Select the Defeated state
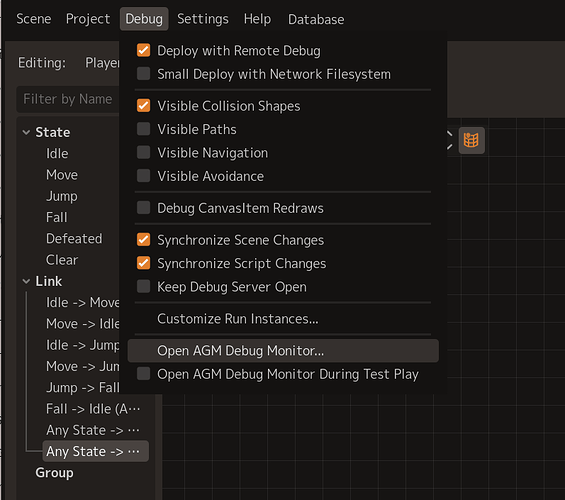The width and height of the screenshot is (565, 500). (x=74, y=238)
